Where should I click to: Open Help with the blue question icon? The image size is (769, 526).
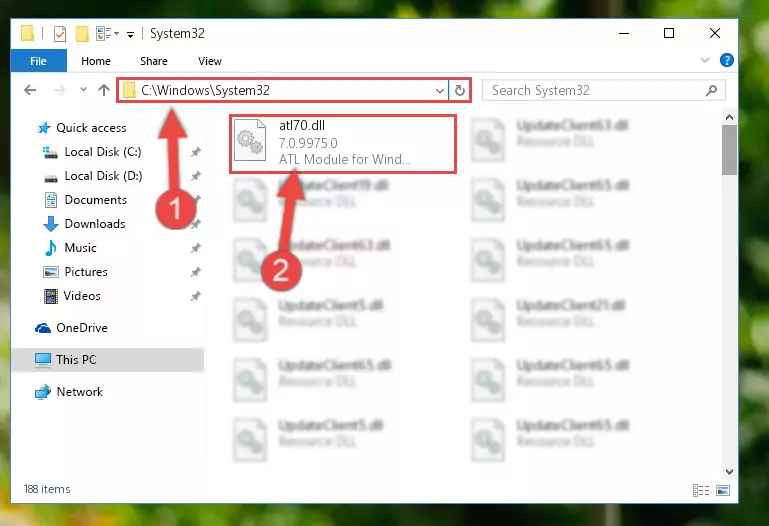(x=726, y=60)
